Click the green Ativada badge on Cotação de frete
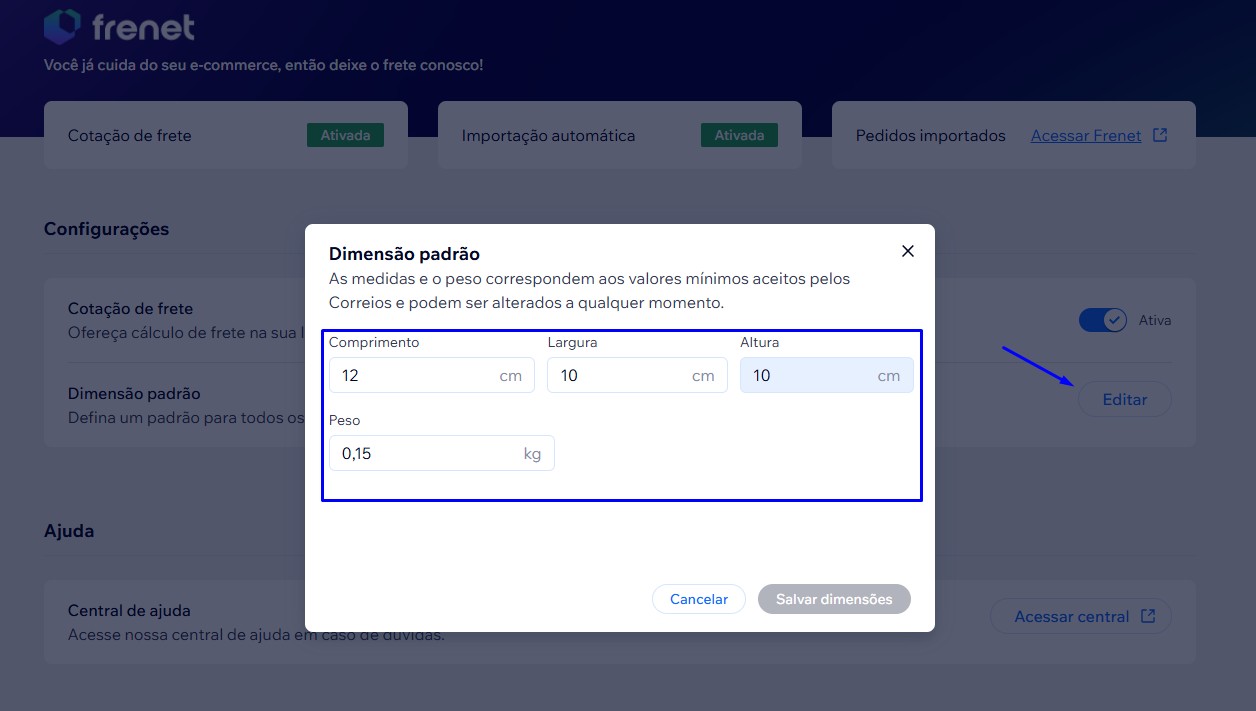 (x=345, y=135)
